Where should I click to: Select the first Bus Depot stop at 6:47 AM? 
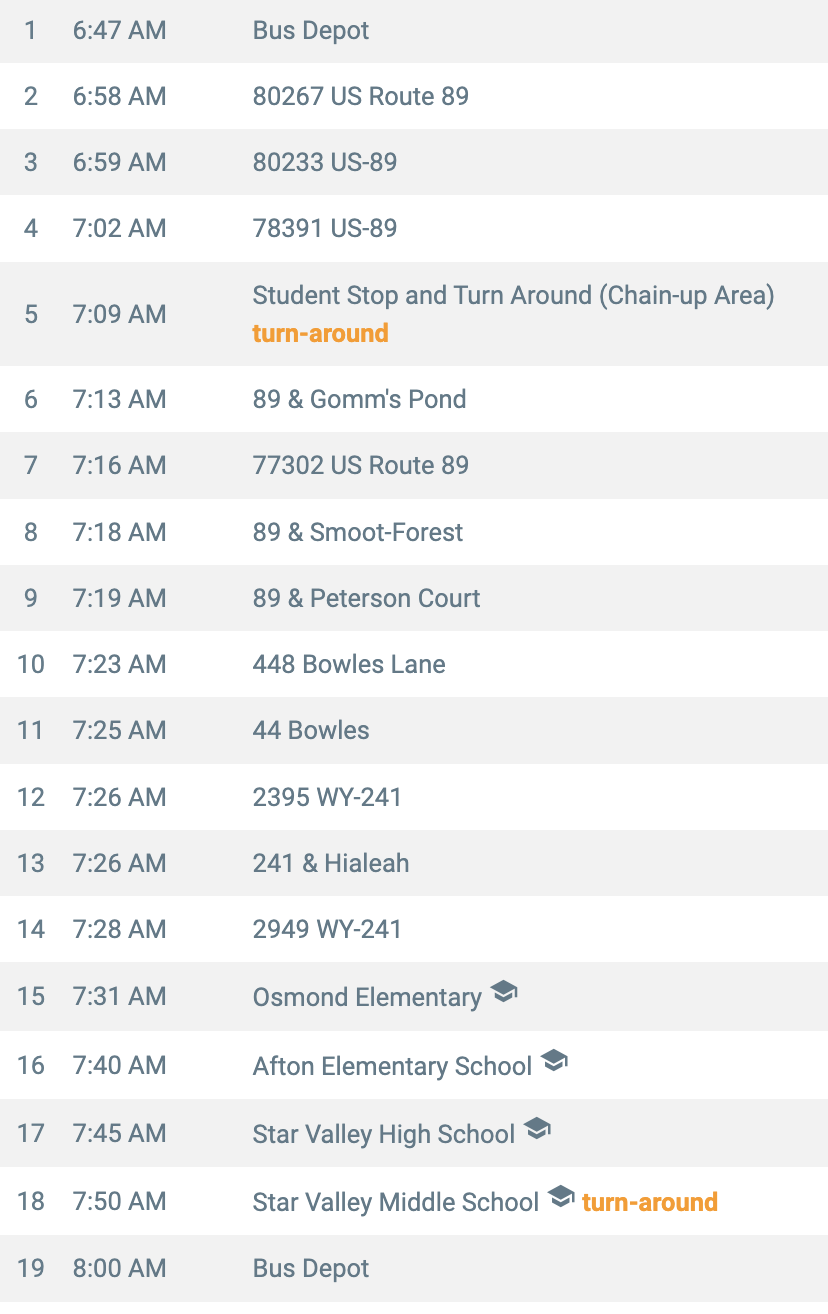pyautogui.click(x=310, y=31)
